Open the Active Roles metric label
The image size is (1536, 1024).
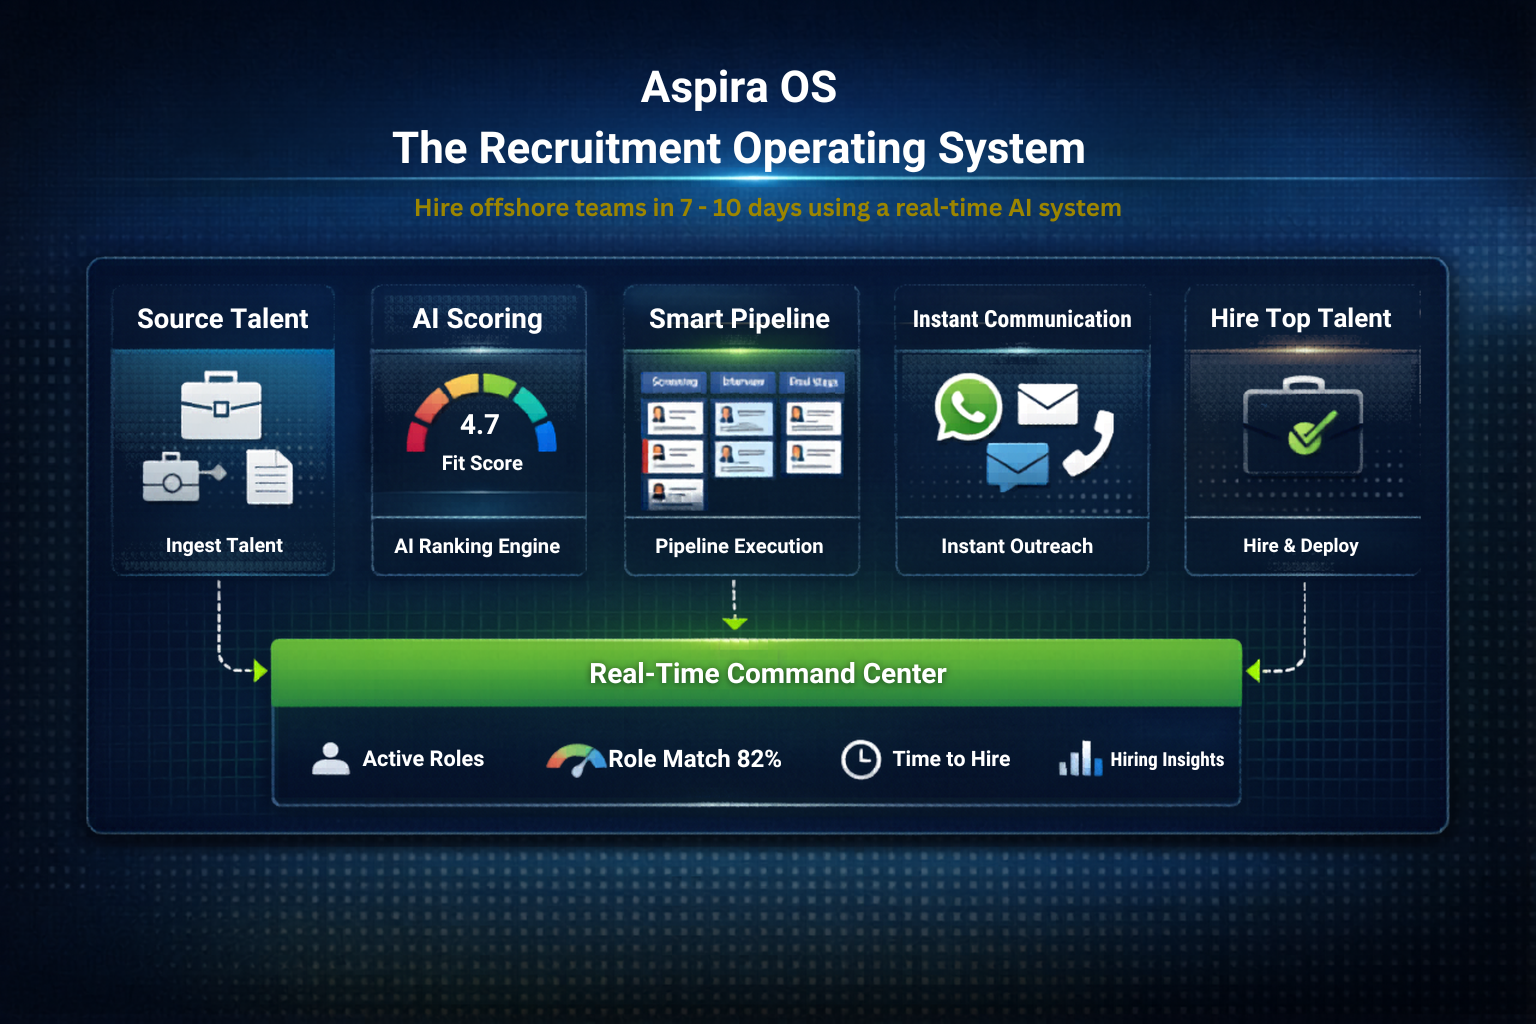pyautogui.click(x=423, y=759)
